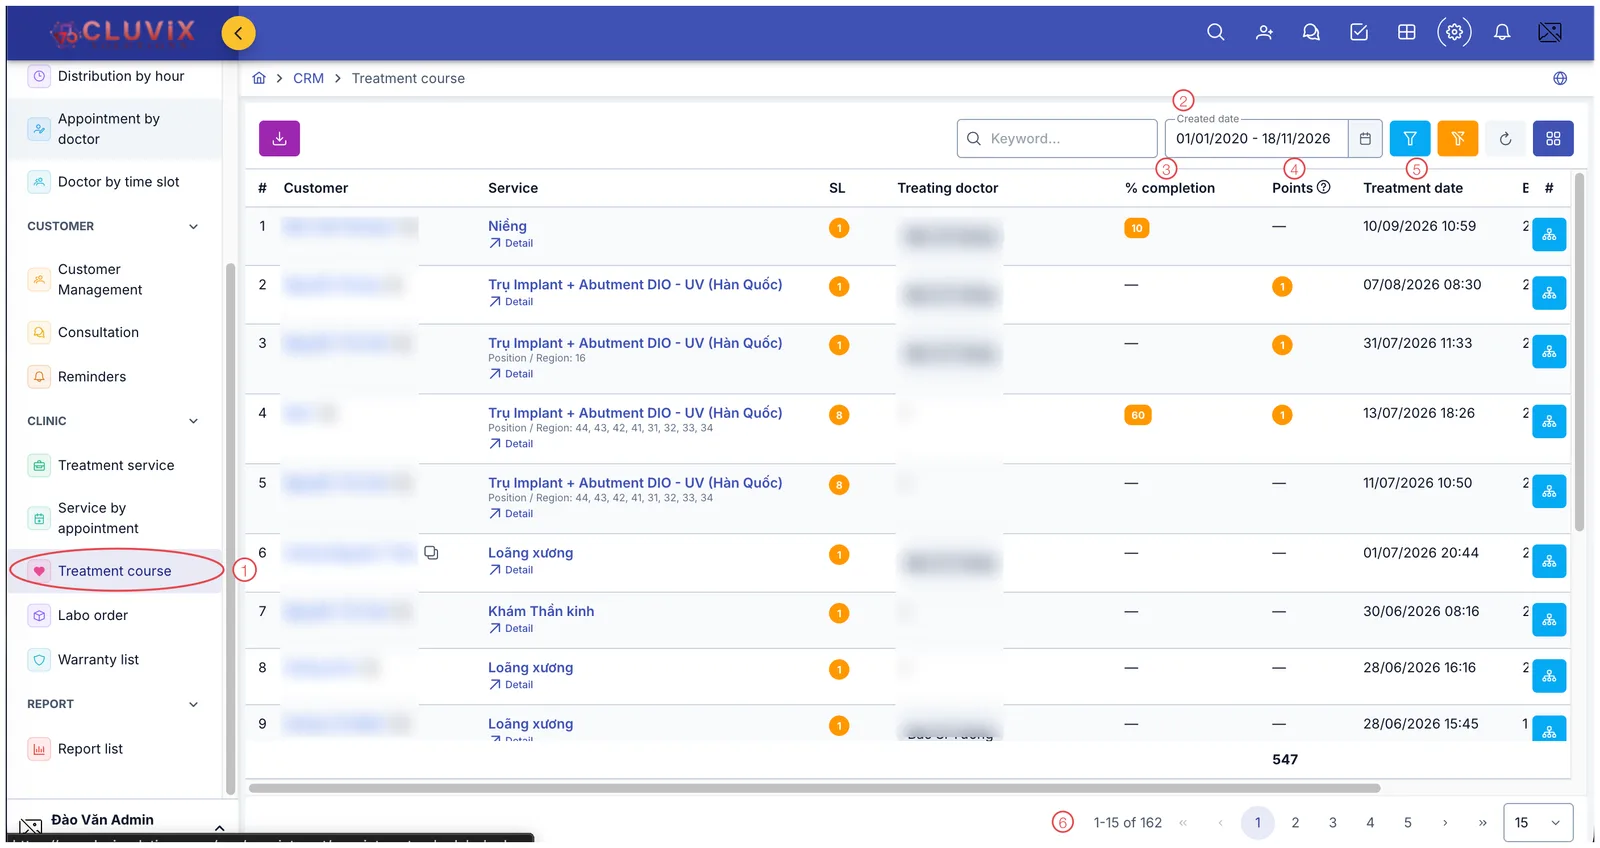
Task: Click the purple download export button
Action: (279, 138)
